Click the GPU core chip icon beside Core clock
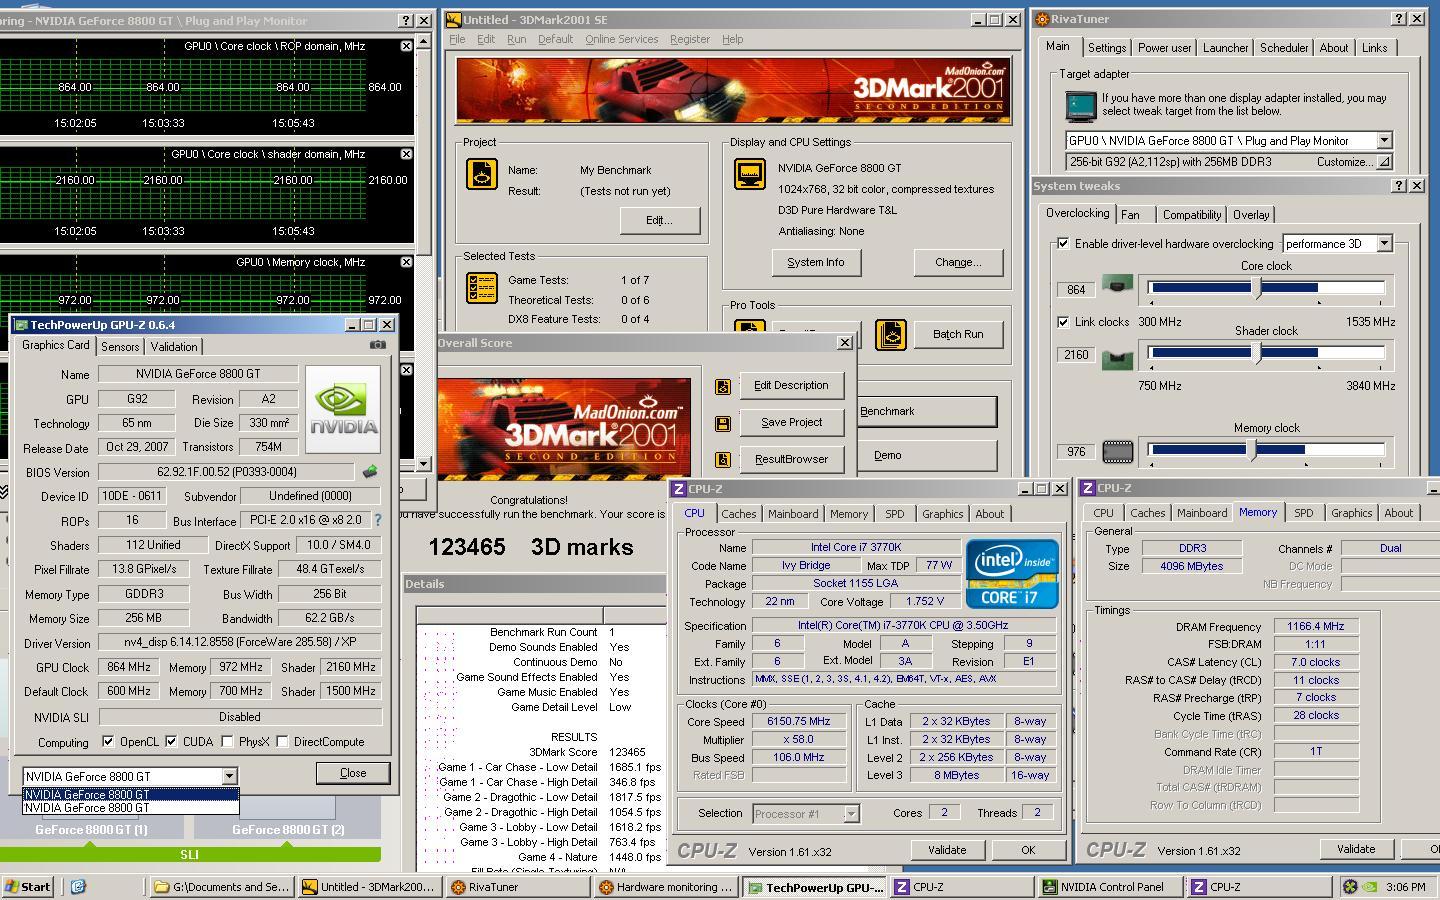Screen dimensions: 1440x900 tap(1117, 286)
